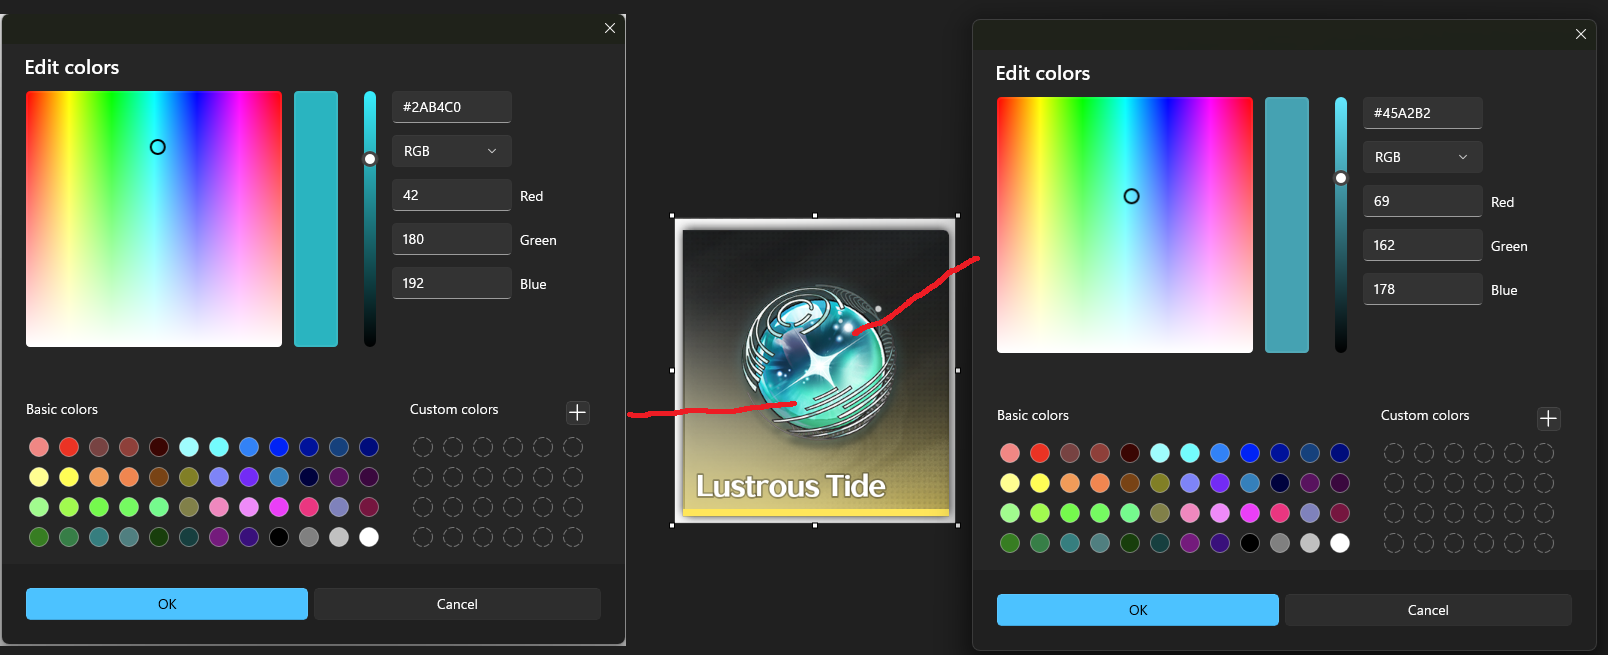Open the RGB dropdown in the #45A2B2 dialog

pos(1423,157)
